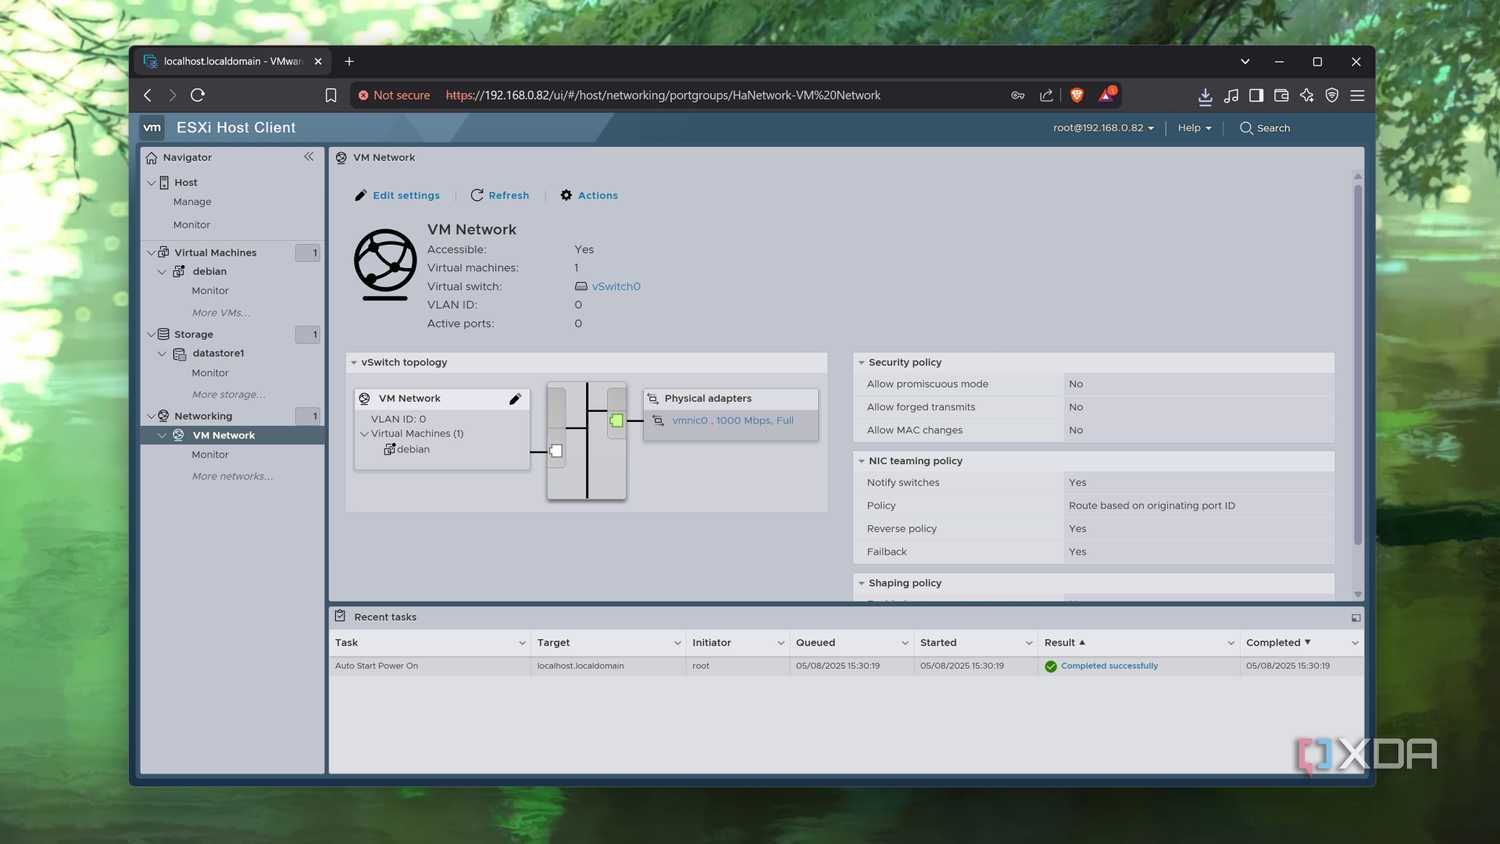
Task: Open the Help dropdown menu
Action: pos(1194,128)
